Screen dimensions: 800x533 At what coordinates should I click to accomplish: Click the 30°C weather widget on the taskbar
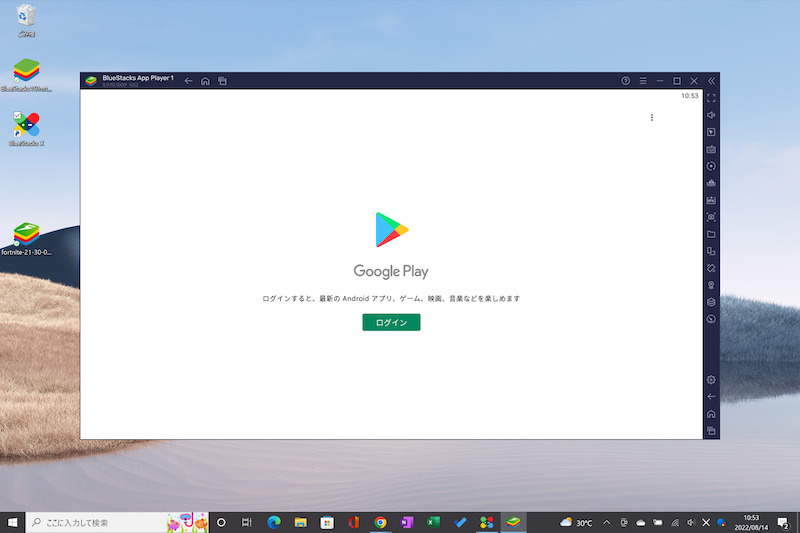(577, 522)
